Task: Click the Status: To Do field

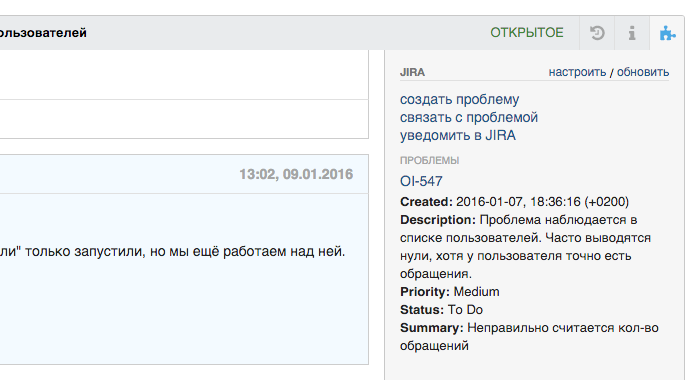Action: coord(441,309)
